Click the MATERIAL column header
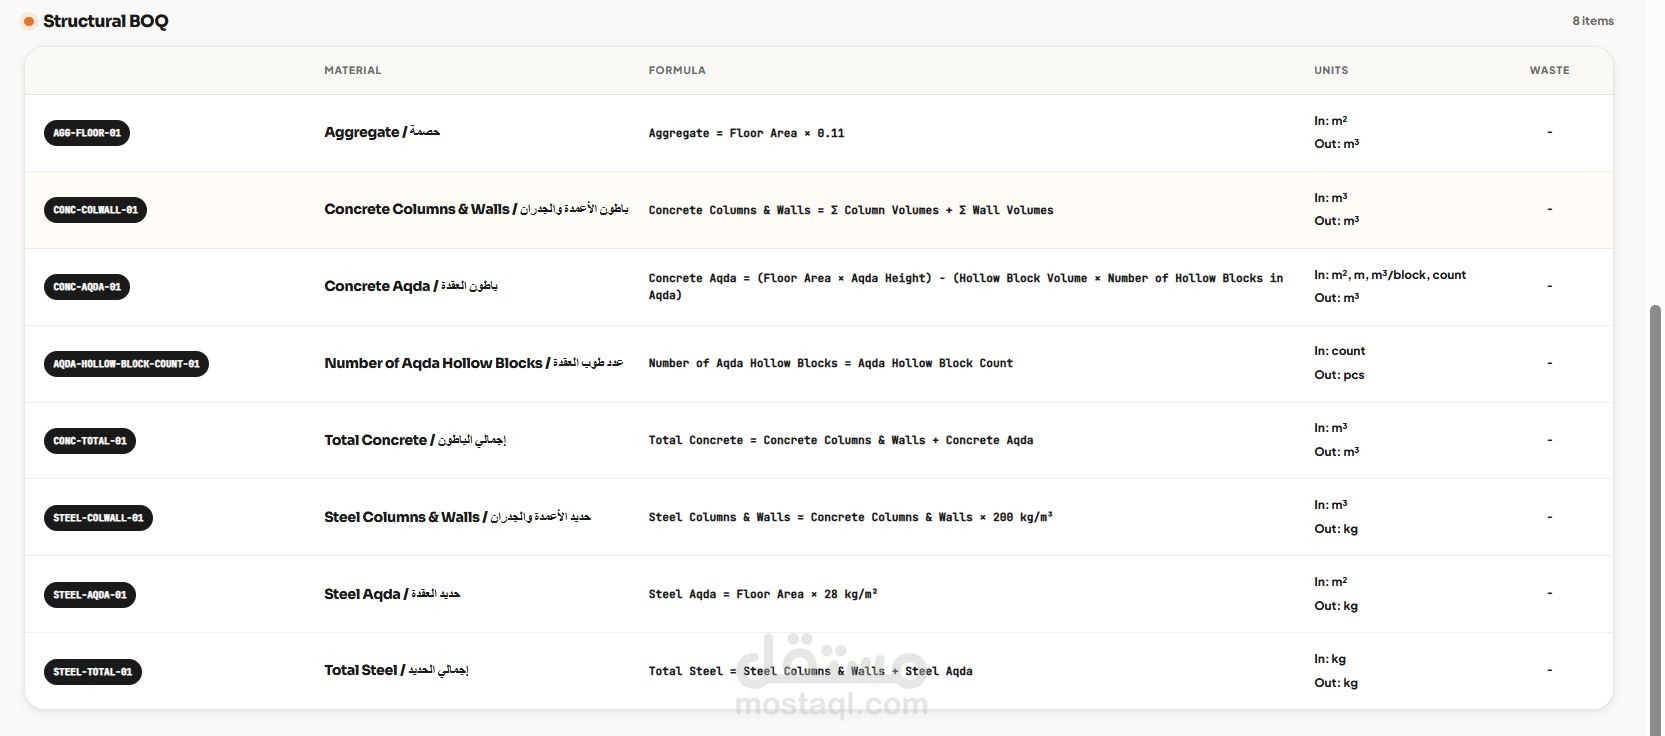The height and width of the screenshot is (736, 1665). (x=353, y=70)
